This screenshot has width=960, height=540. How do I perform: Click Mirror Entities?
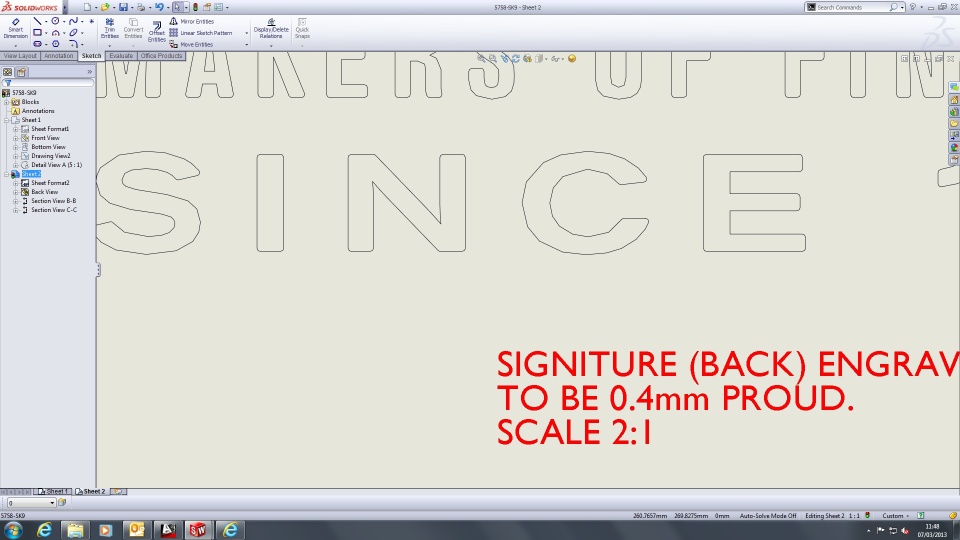pyautogui.click(x=192, y=21)
